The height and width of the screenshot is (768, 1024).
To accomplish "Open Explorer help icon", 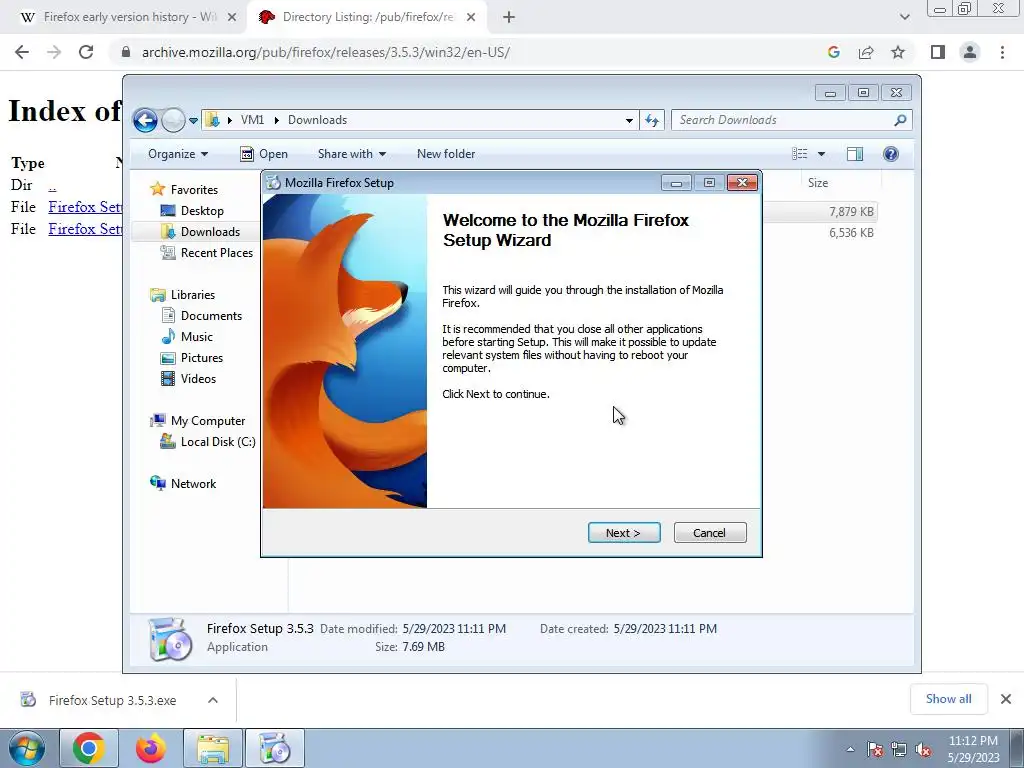I will pyautogui.click(x=891, y=154).
